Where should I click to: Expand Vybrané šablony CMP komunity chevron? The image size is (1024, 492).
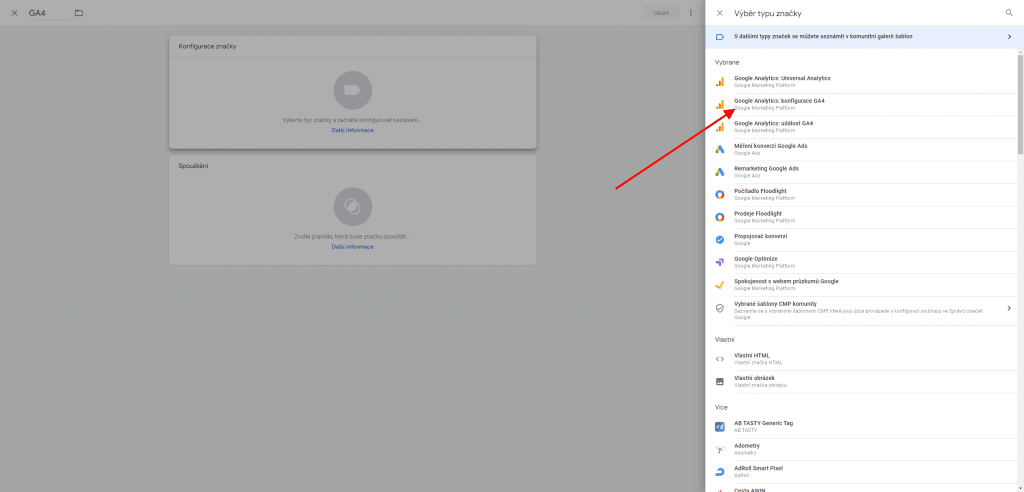point(1009,308)
